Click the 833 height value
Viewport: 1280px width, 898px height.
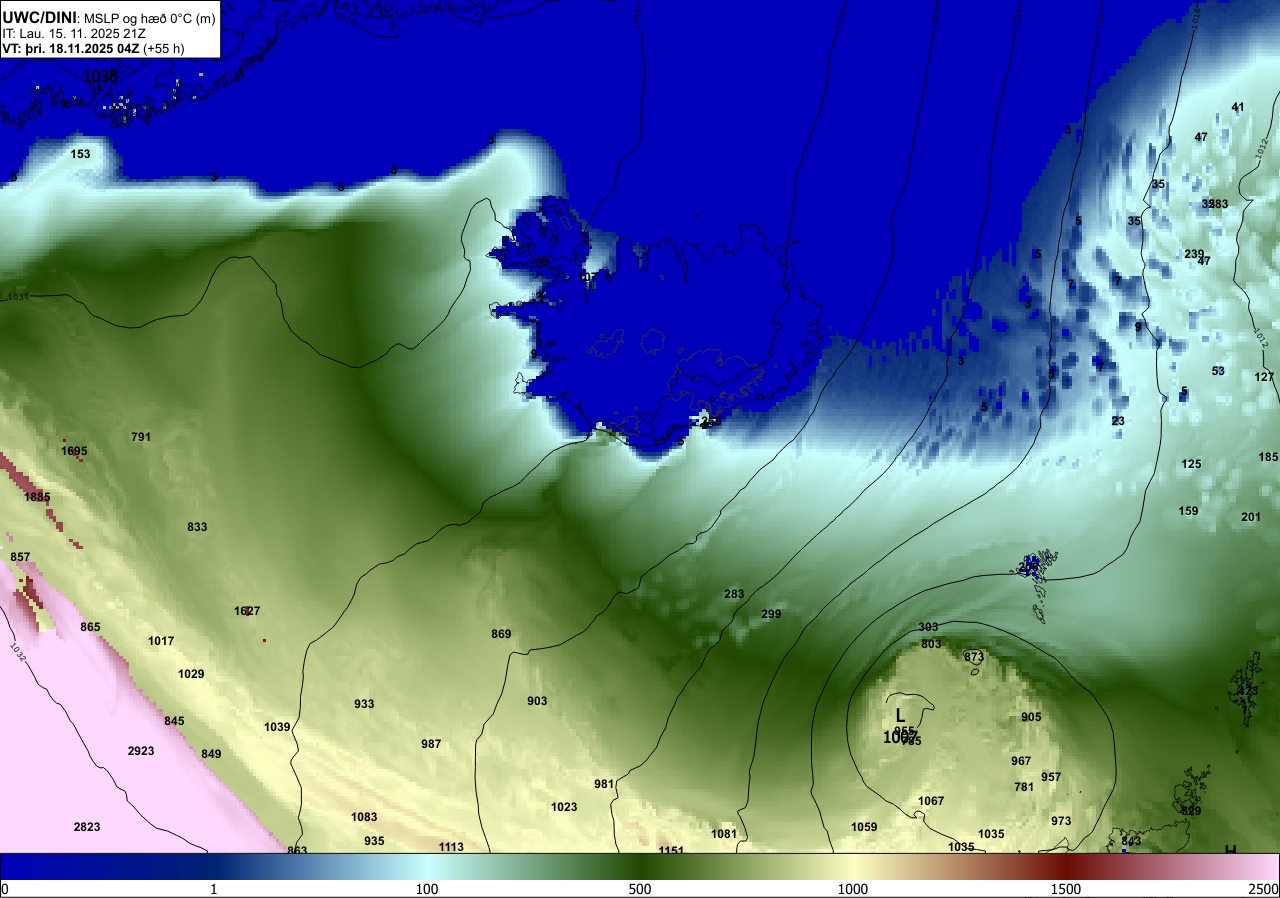(197, 527)
